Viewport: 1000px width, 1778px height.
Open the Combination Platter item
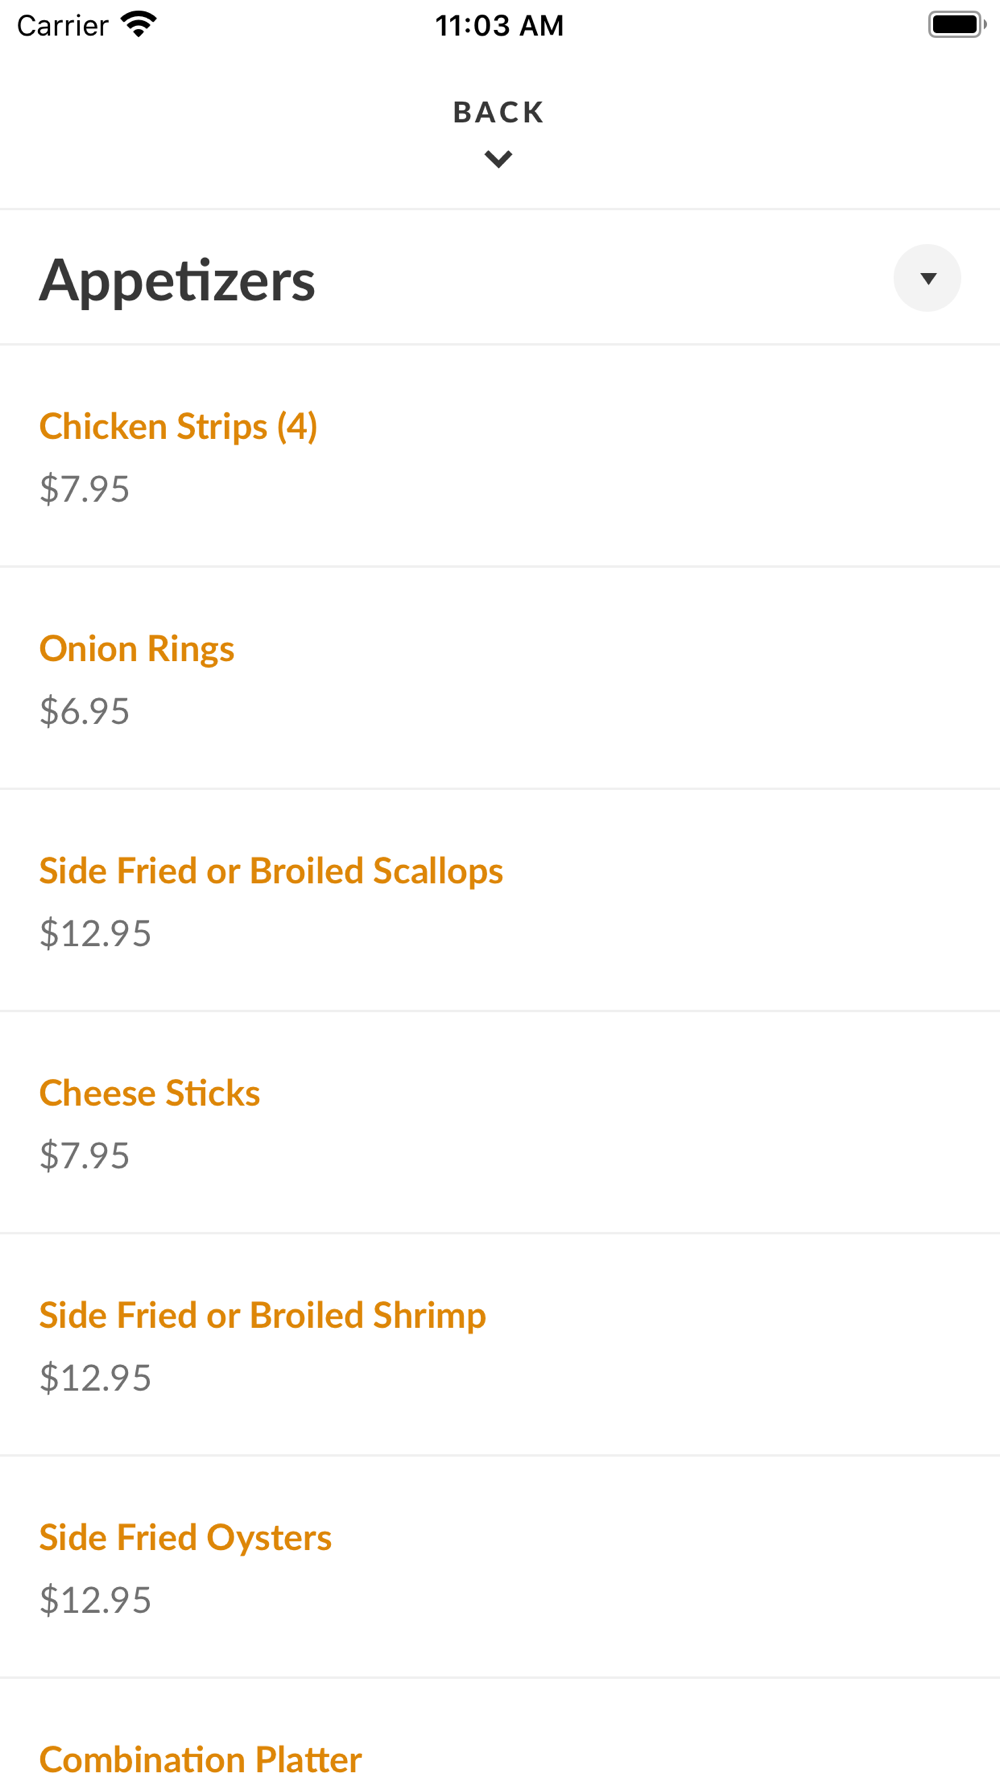click(200, 1758)
